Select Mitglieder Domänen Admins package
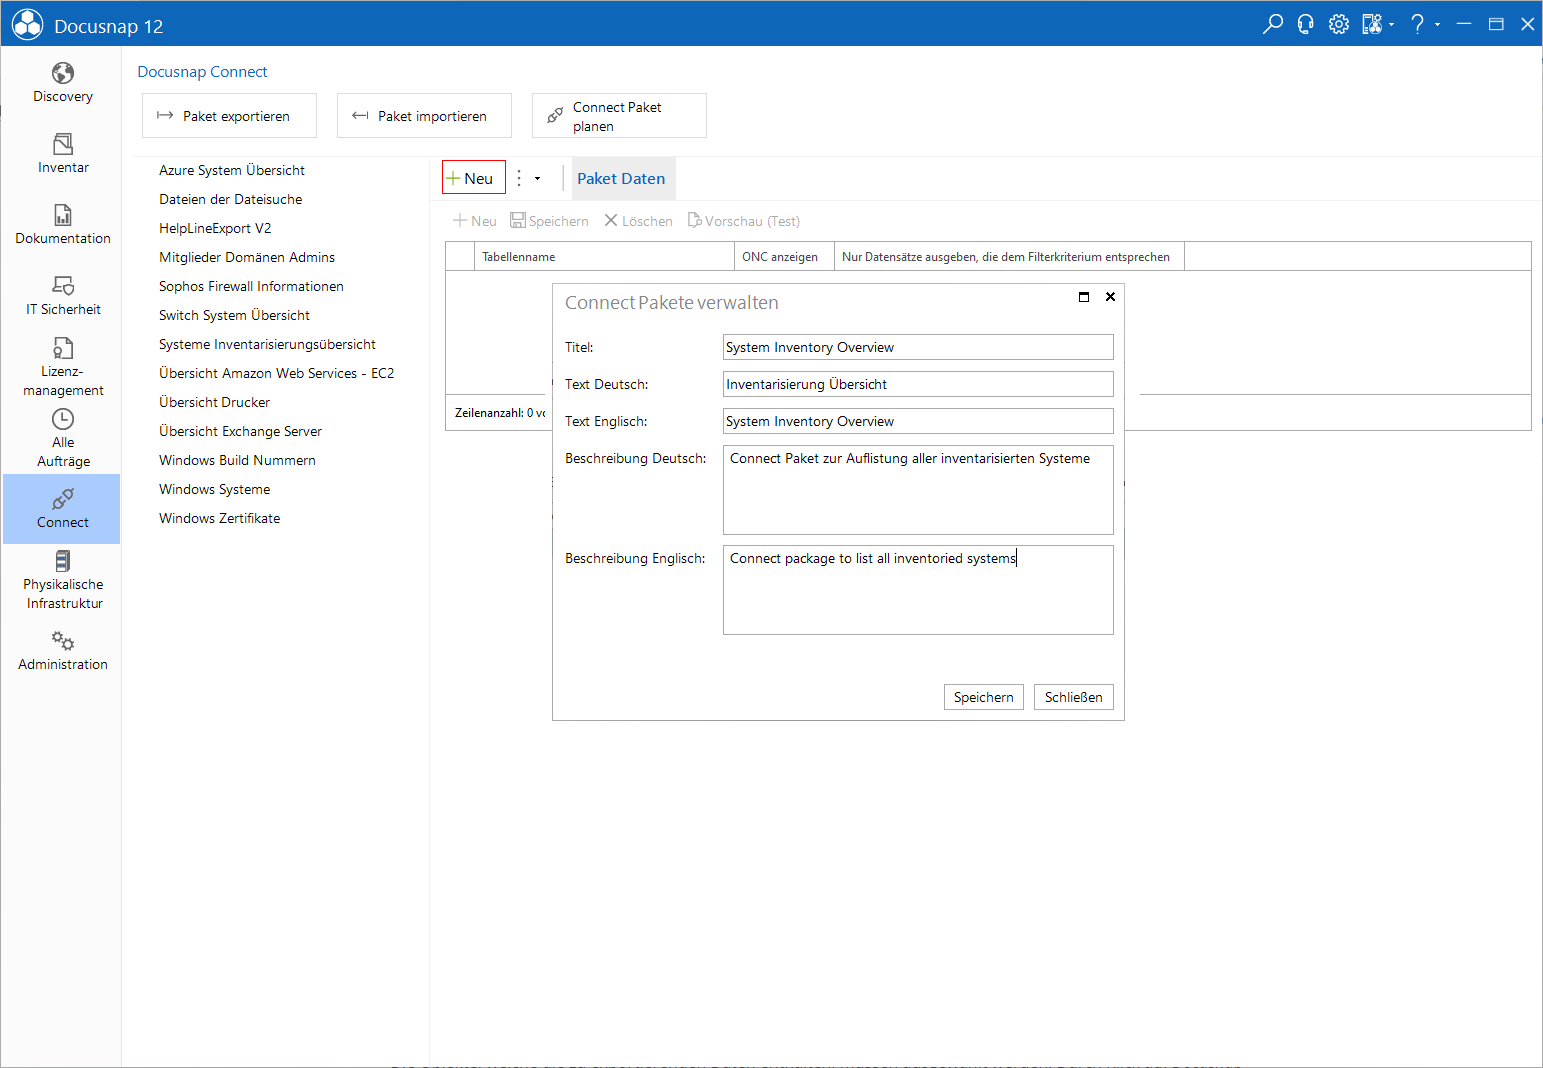 tap(247, 257)
